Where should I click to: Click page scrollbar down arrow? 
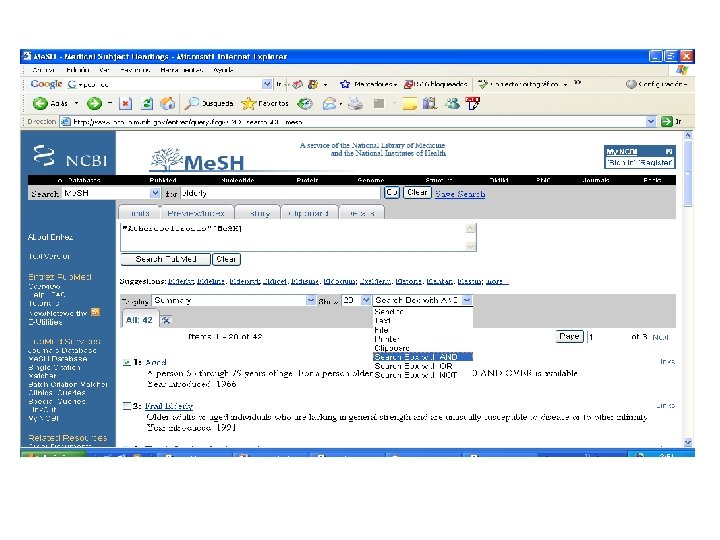pyautogui.click(x=687, y=443)
